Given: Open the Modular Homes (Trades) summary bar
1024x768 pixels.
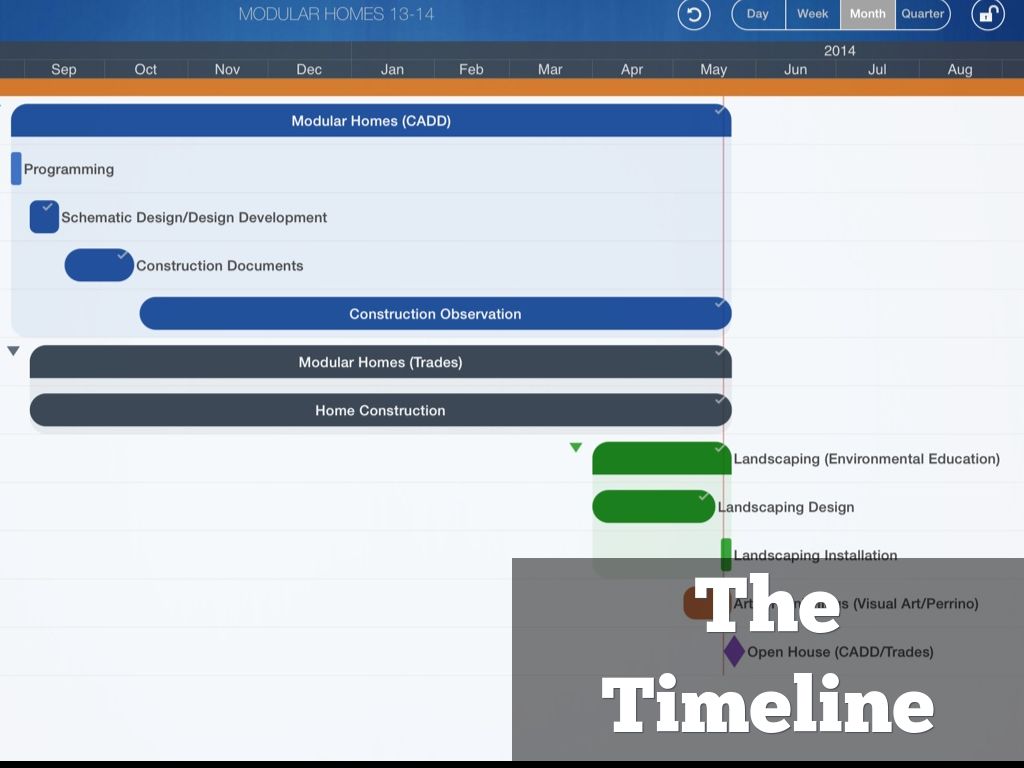Looking at the screenshot, I should [x=380, y=362].
